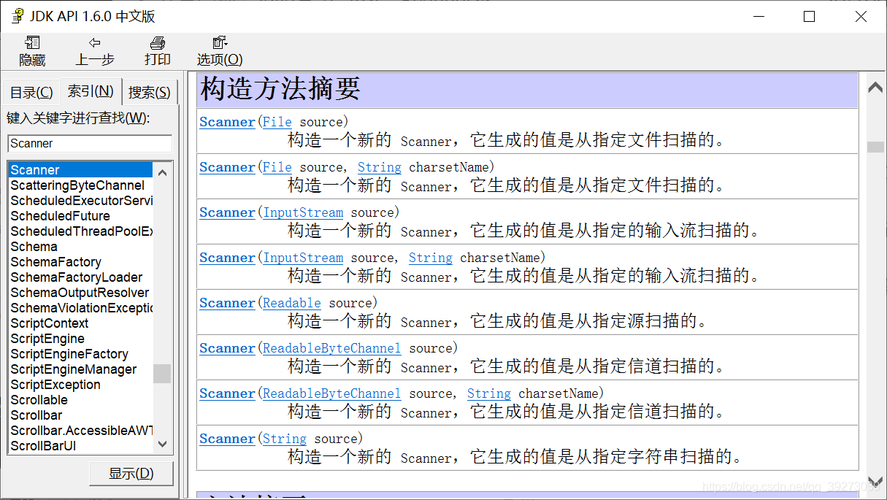Maximize the JDK API window
The height and width of the screenshot is (500, 887).
[810, 16]
